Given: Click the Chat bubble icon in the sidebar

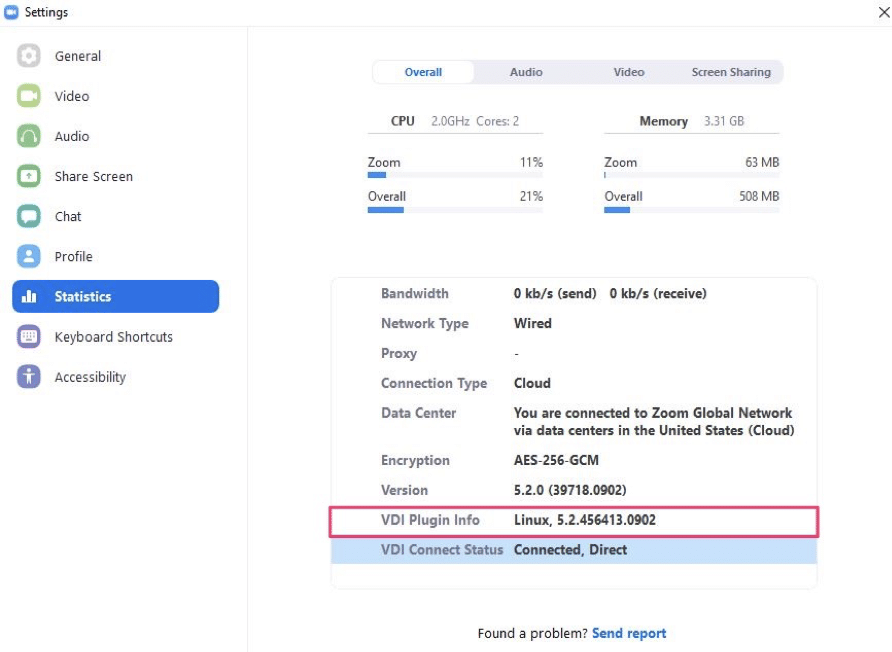Looking at the screenshot, I should click(28, 216).
